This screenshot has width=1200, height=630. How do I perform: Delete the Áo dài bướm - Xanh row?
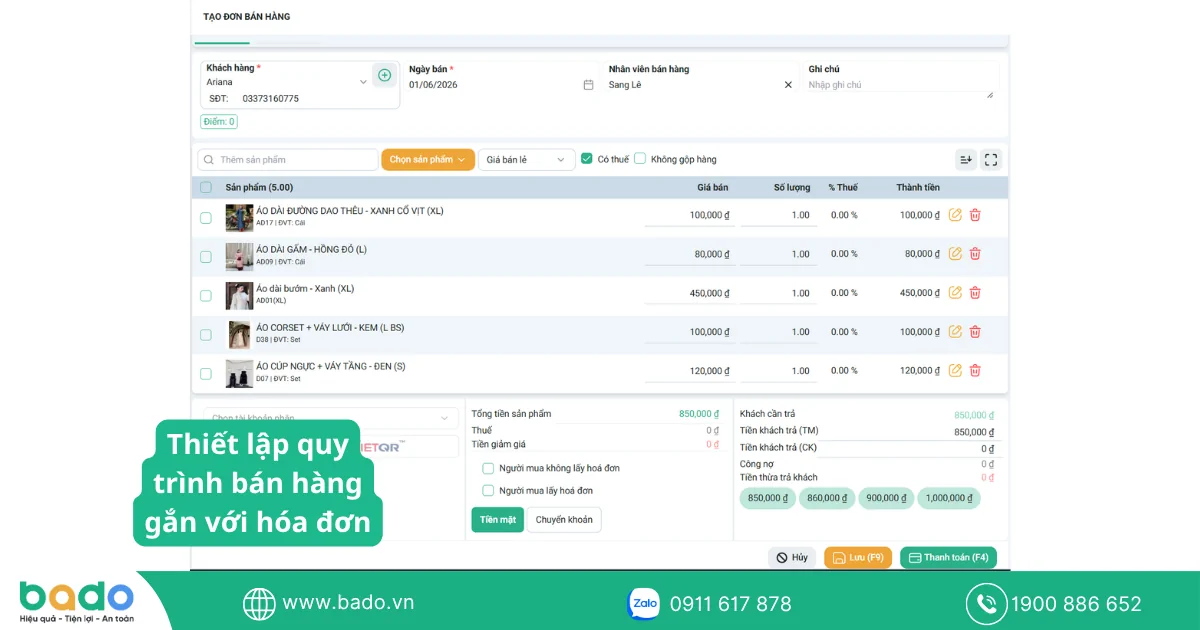pyautogui.click(x=975, y=293)
